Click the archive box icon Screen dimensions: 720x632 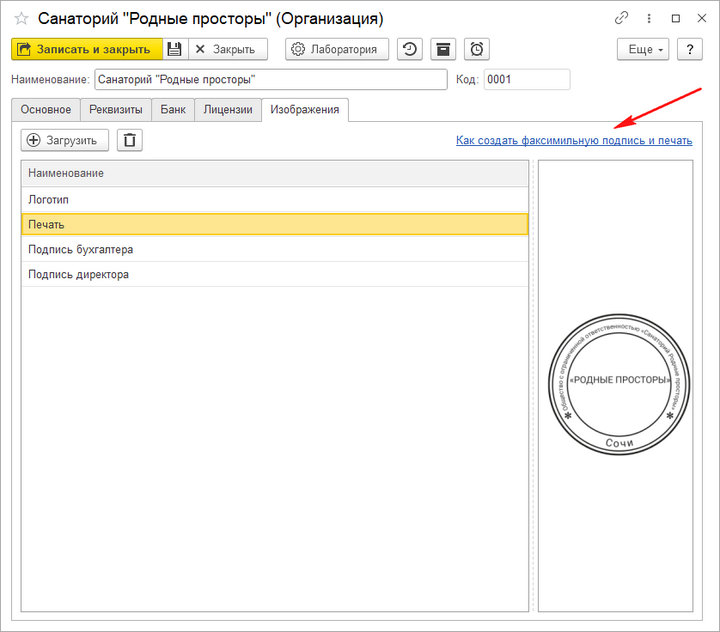click(x=443, y=49)
